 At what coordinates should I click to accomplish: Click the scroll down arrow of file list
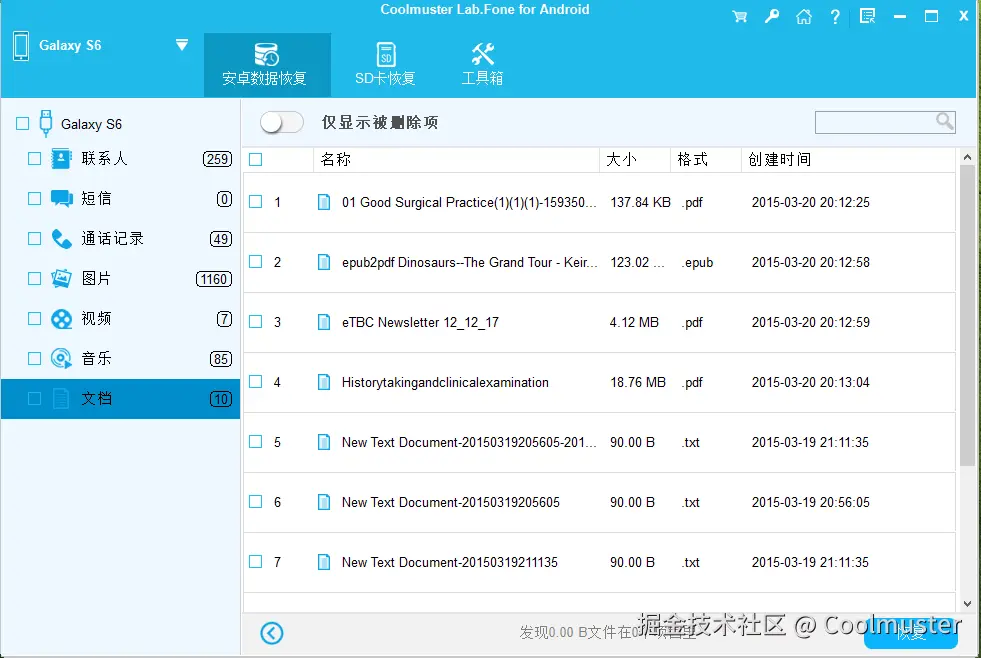(967, 604)
